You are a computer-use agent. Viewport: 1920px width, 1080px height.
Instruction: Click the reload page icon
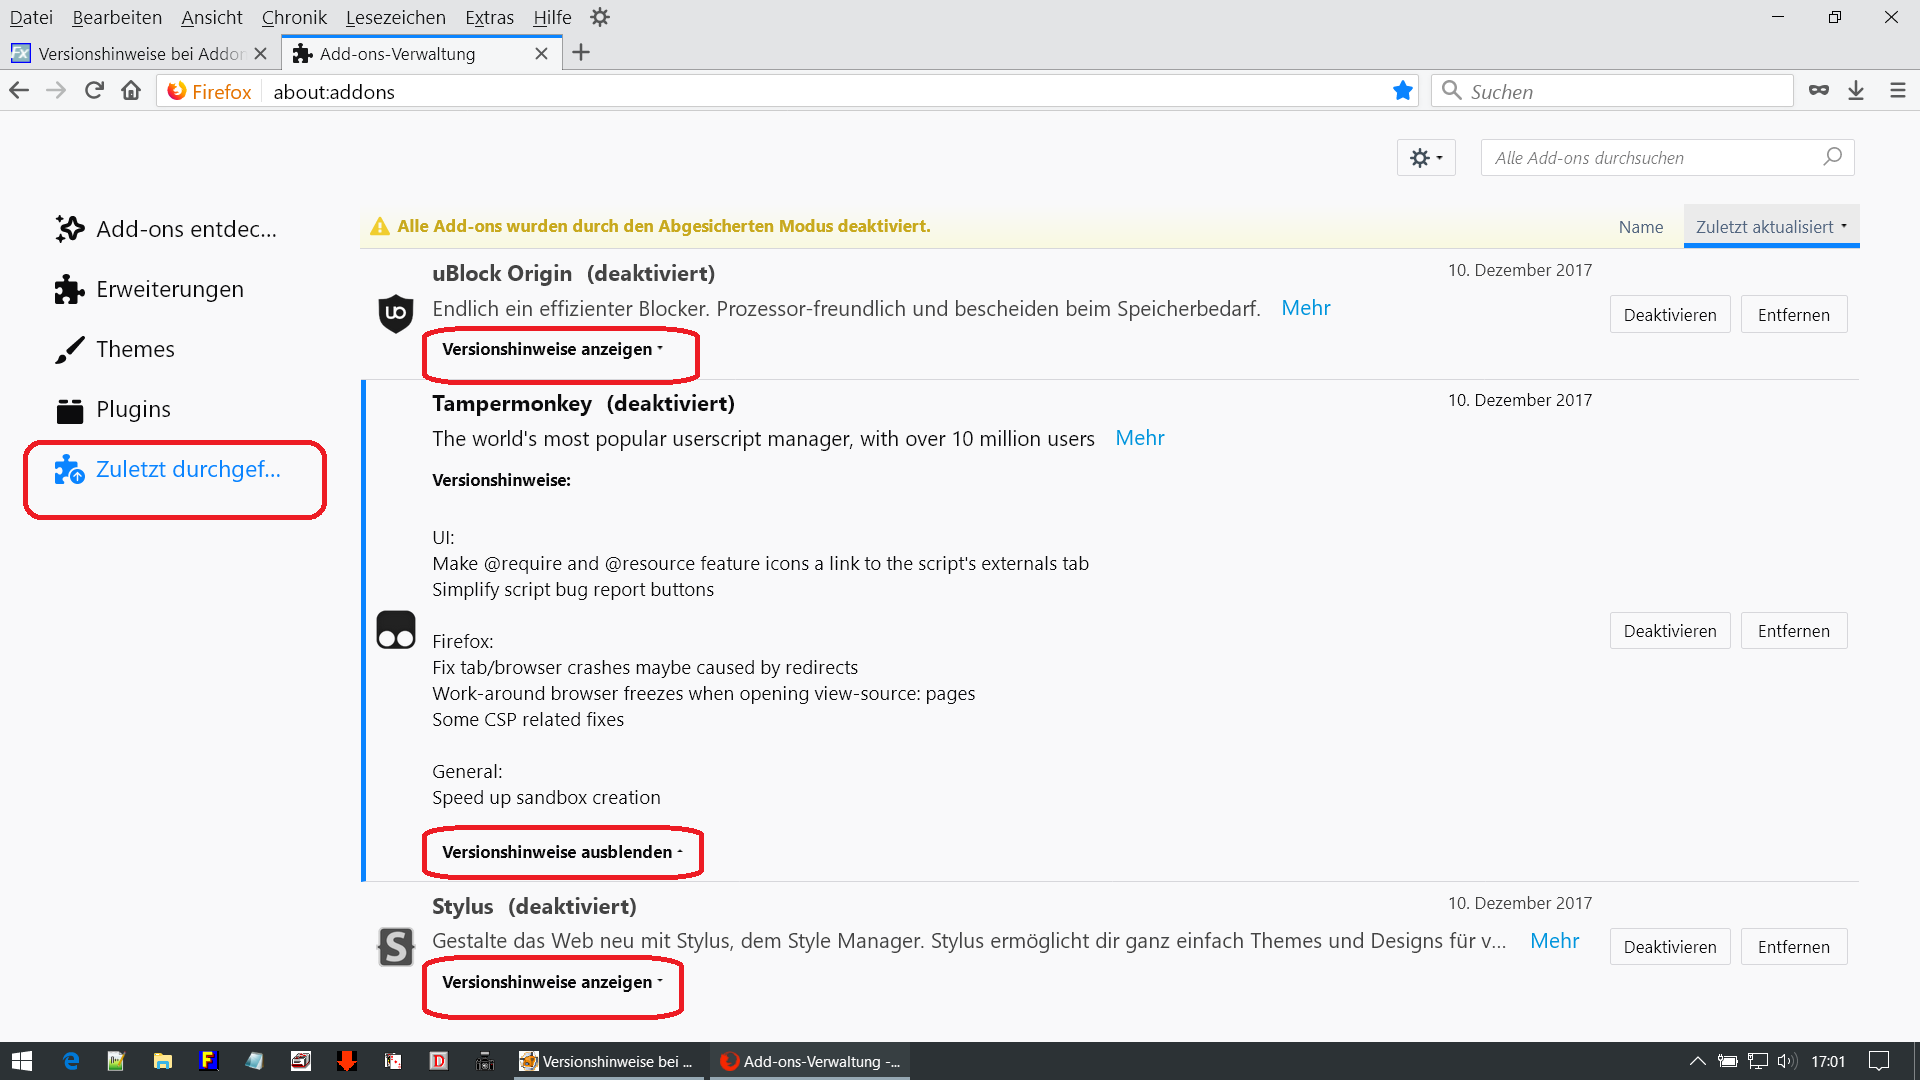(x=94, y=91)
